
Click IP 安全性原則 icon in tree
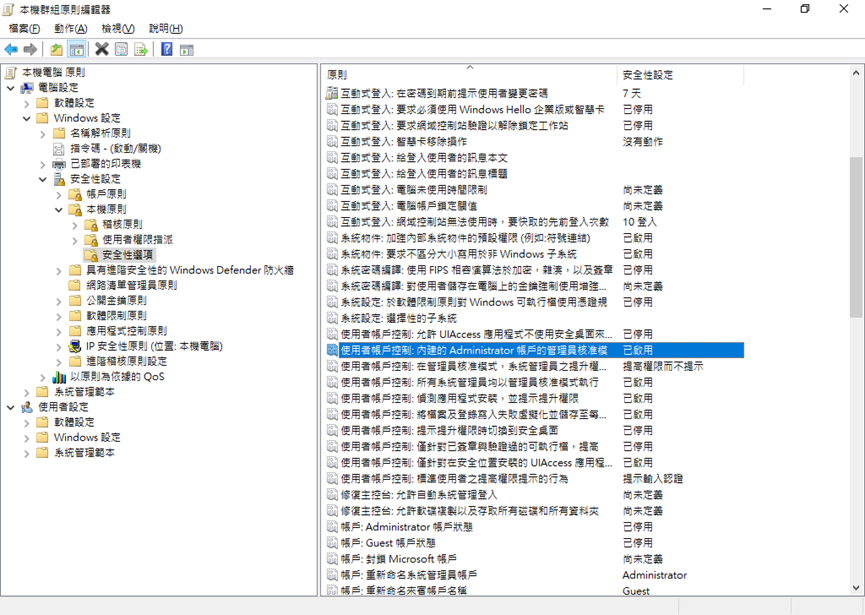[75, 346]
